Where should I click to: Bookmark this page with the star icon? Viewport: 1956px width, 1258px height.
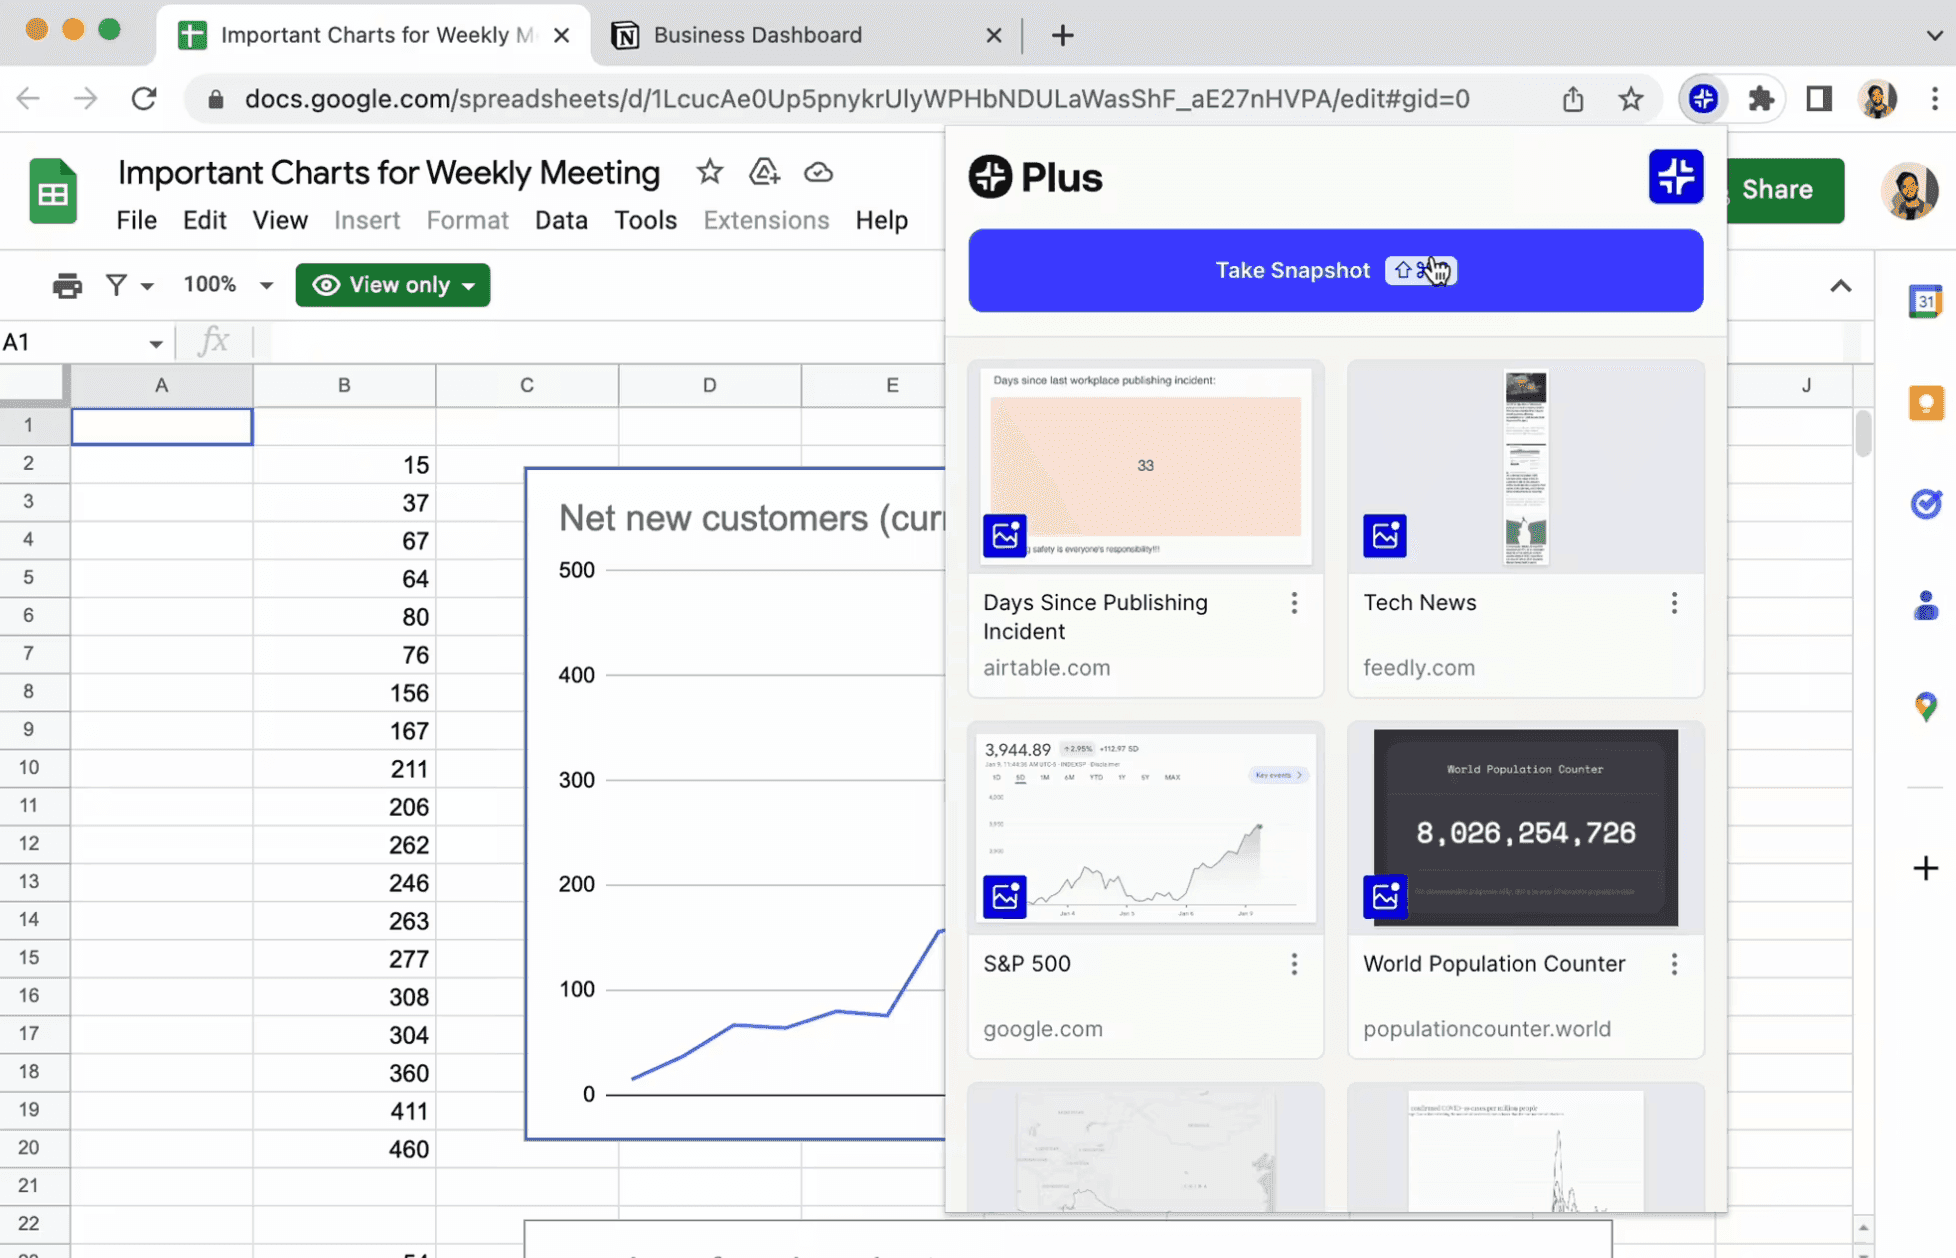[x=1631, y=99]
